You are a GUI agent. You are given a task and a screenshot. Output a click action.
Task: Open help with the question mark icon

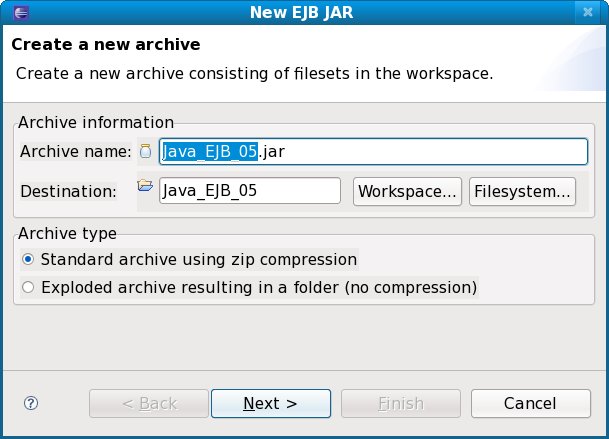(30, 403)
